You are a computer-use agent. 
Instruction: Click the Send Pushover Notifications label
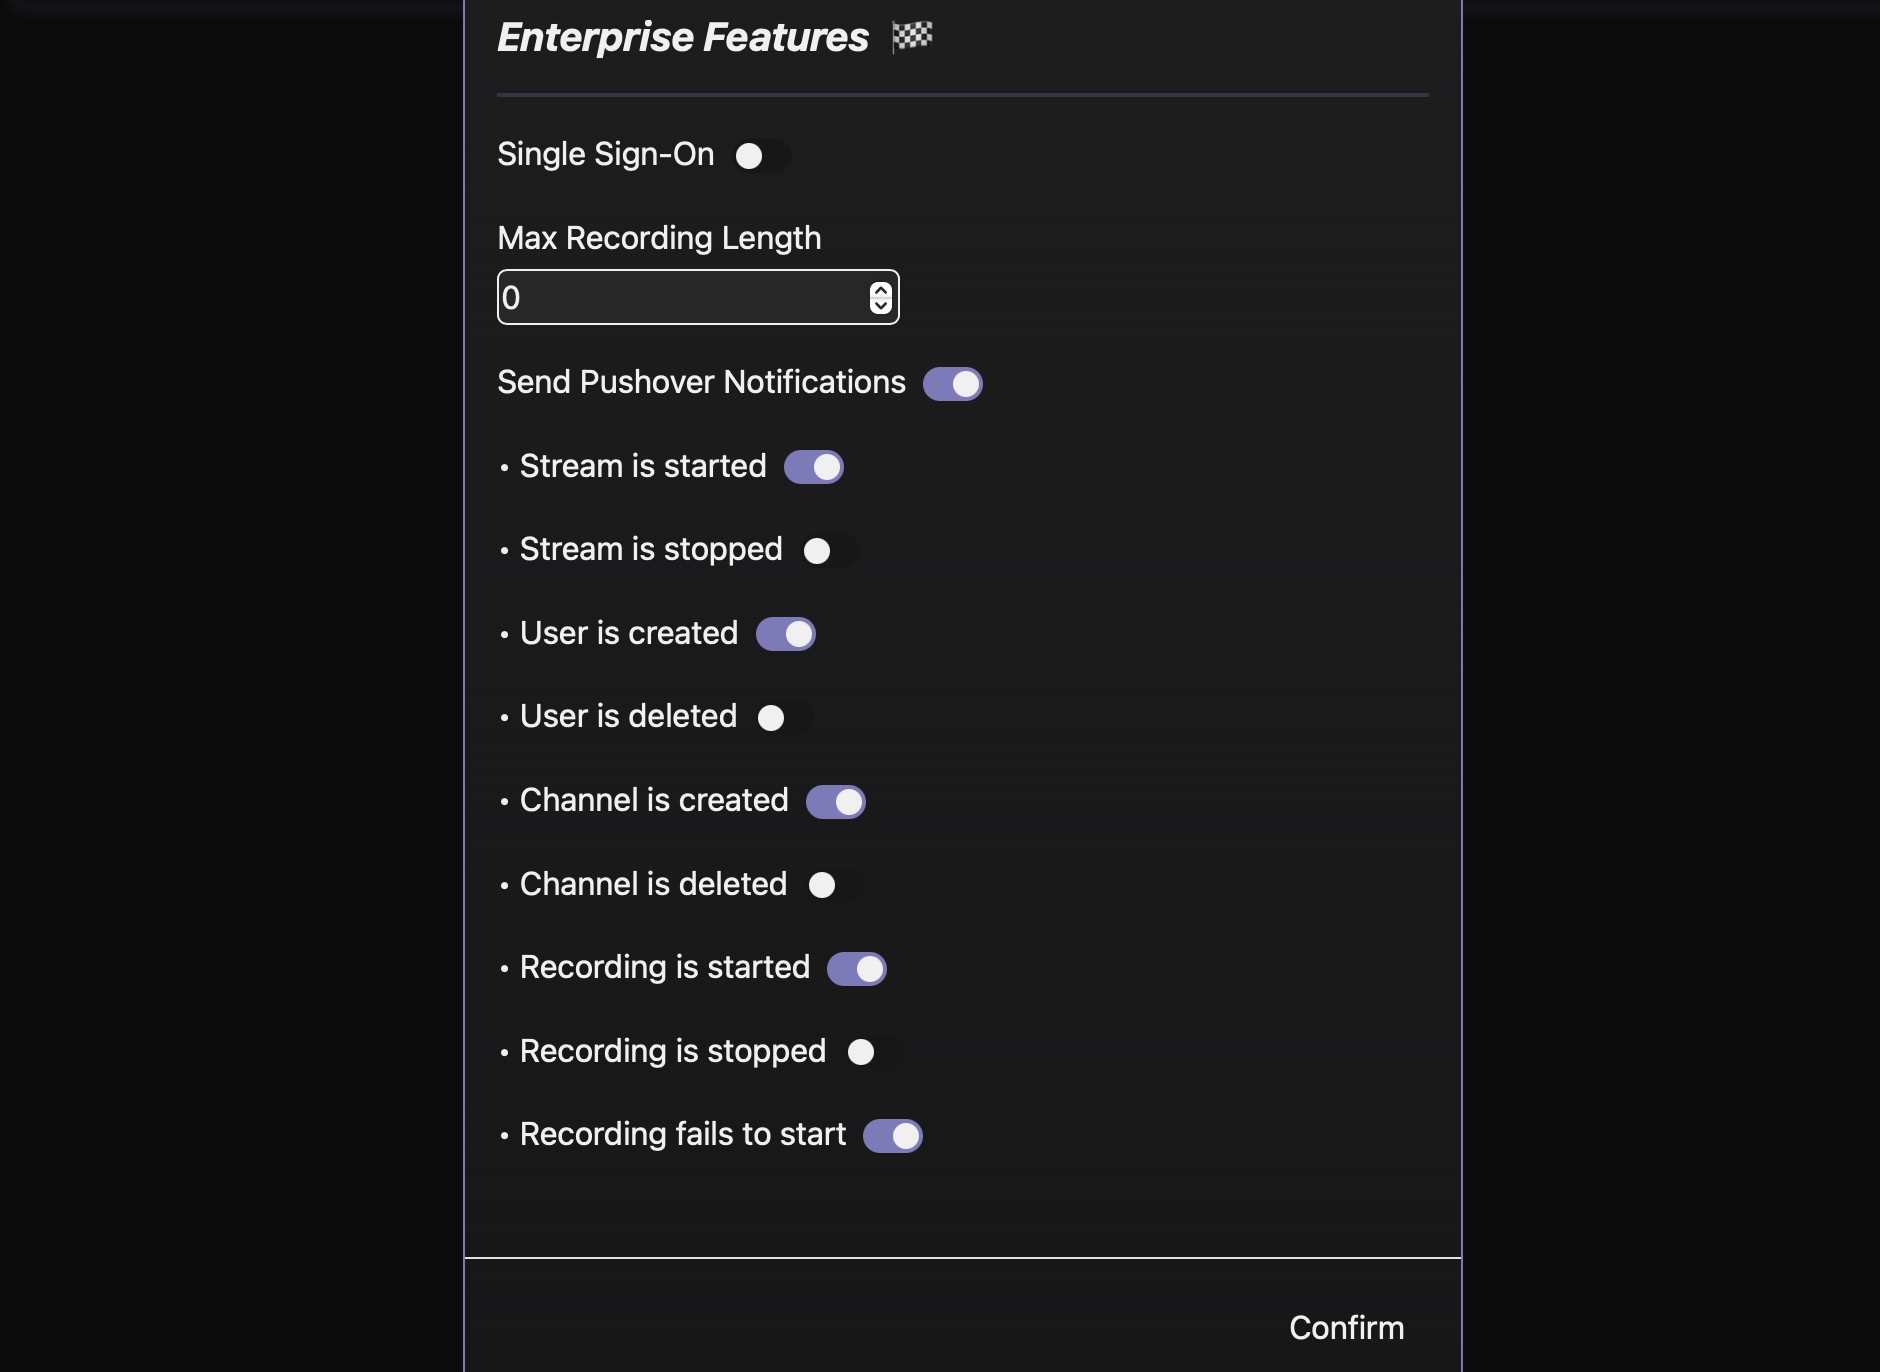(701, 382)
